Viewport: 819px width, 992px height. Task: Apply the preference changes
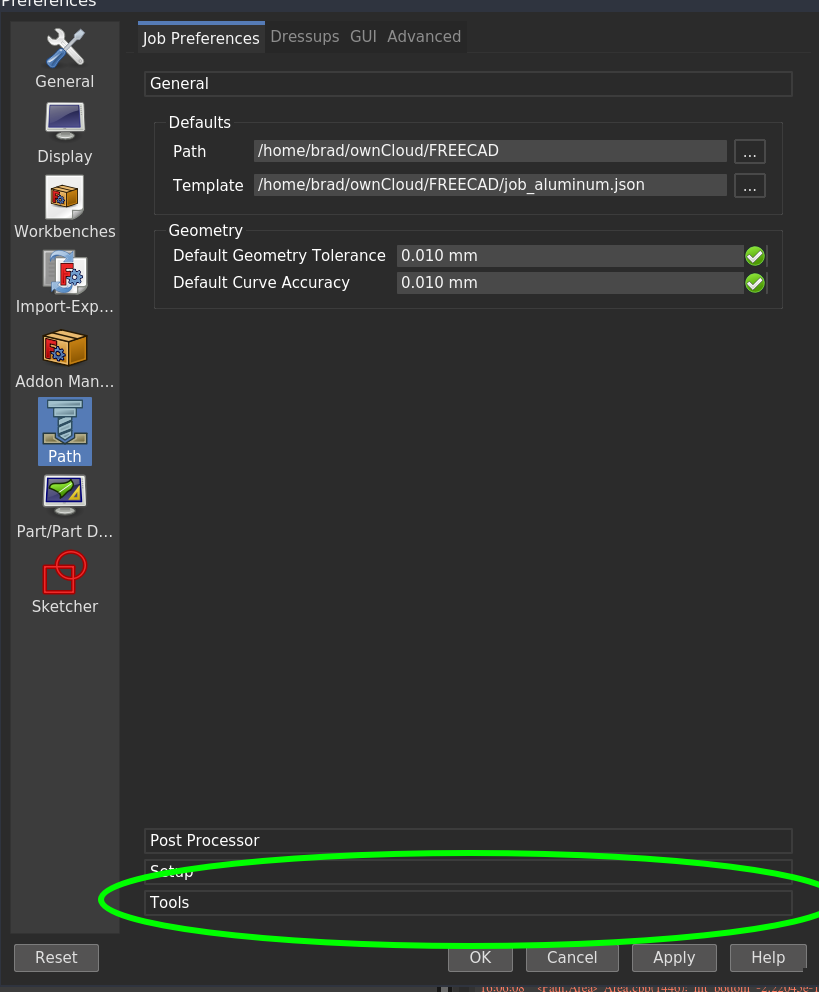click(673, 957)
